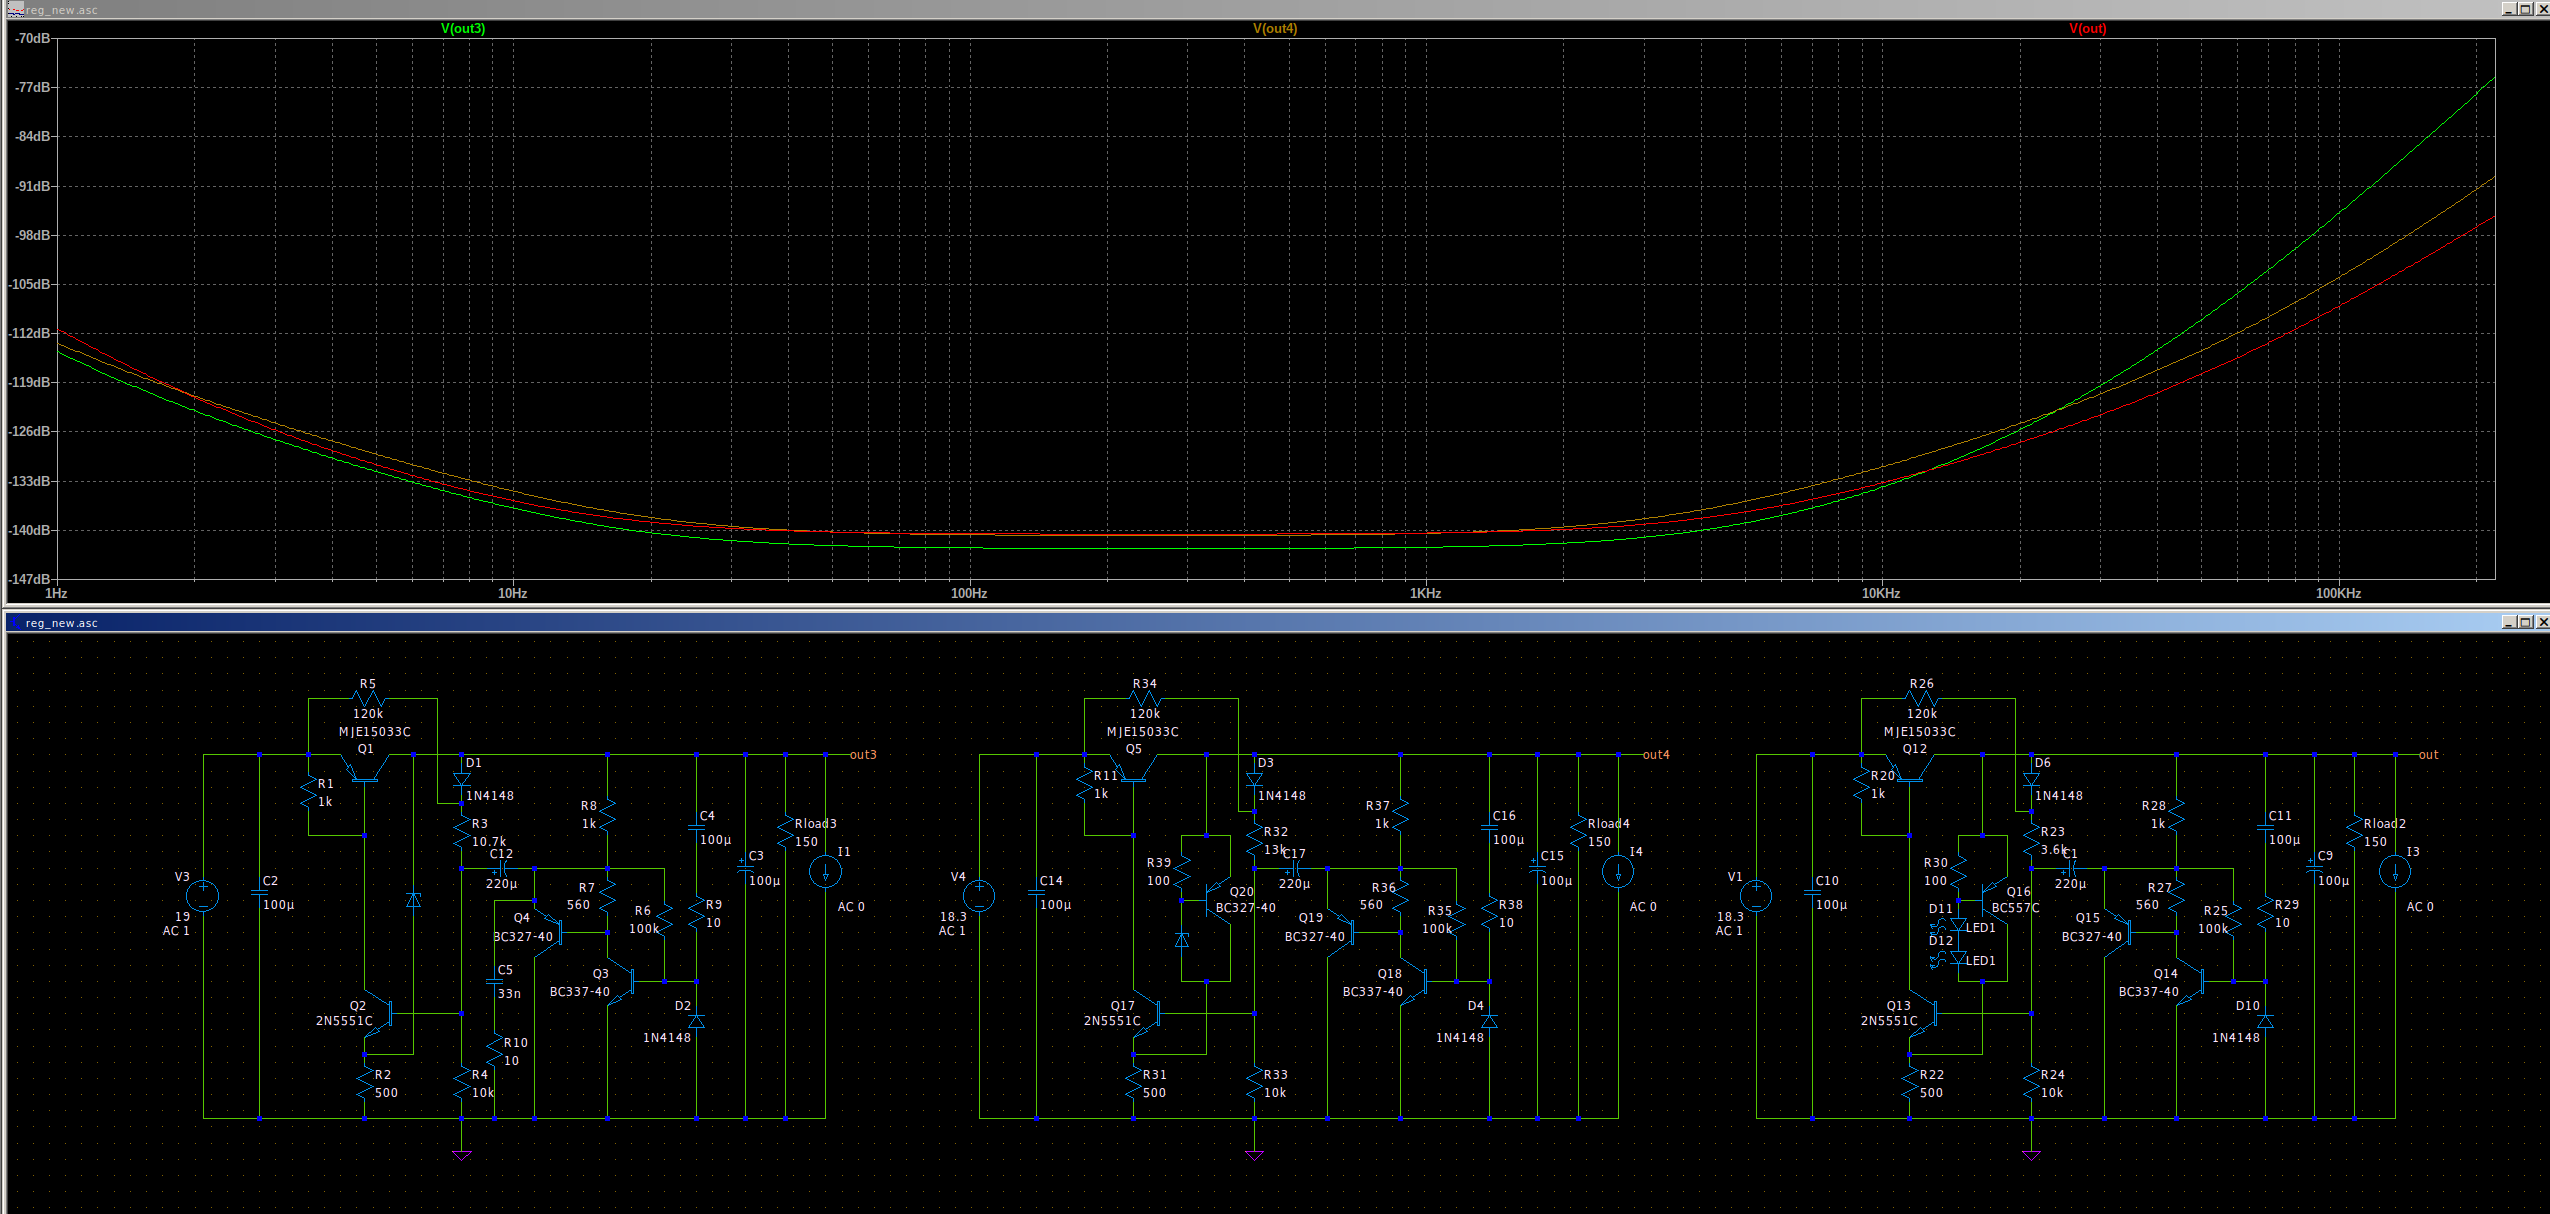Click the ground symbol below R4

pyautogui.click(x=461, y=1155)
